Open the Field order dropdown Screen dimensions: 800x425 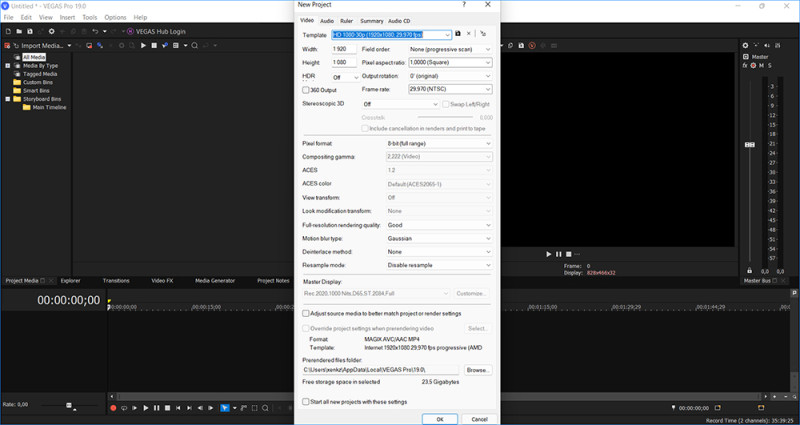(450, 49)
